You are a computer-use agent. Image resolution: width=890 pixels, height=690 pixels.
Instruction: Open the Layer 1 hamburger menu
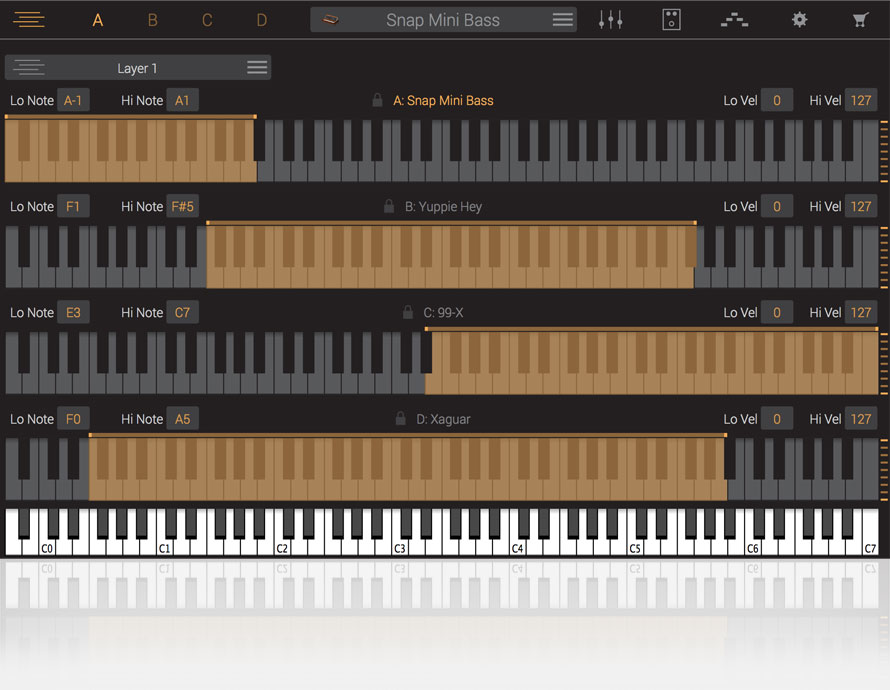(257, 68)
